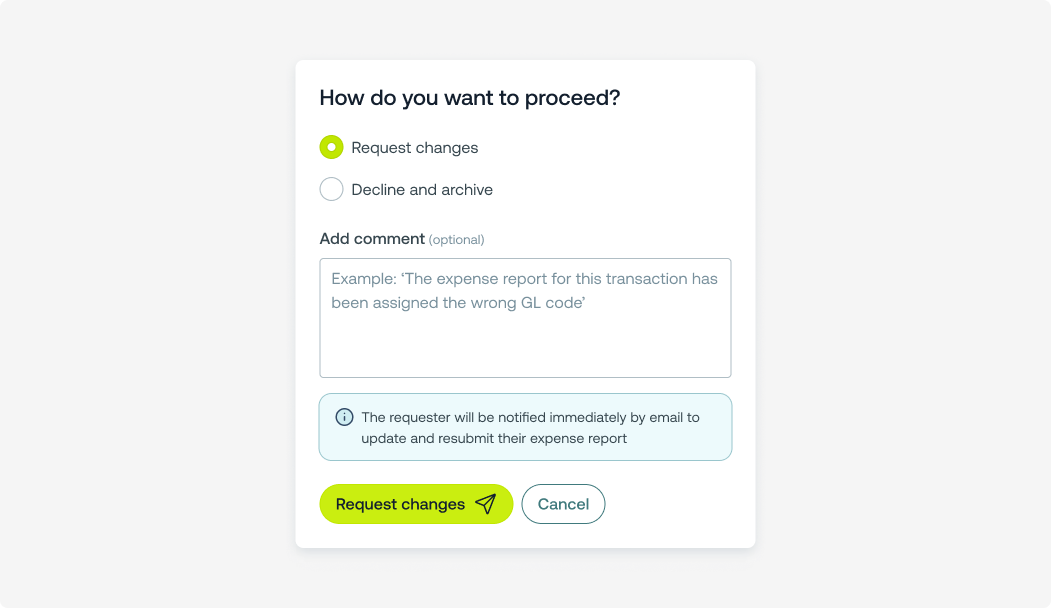Viewport: 1051px width, 608px height.
Task: Click the empty space below the placeholder text
Action: click(x=525, y=348)
